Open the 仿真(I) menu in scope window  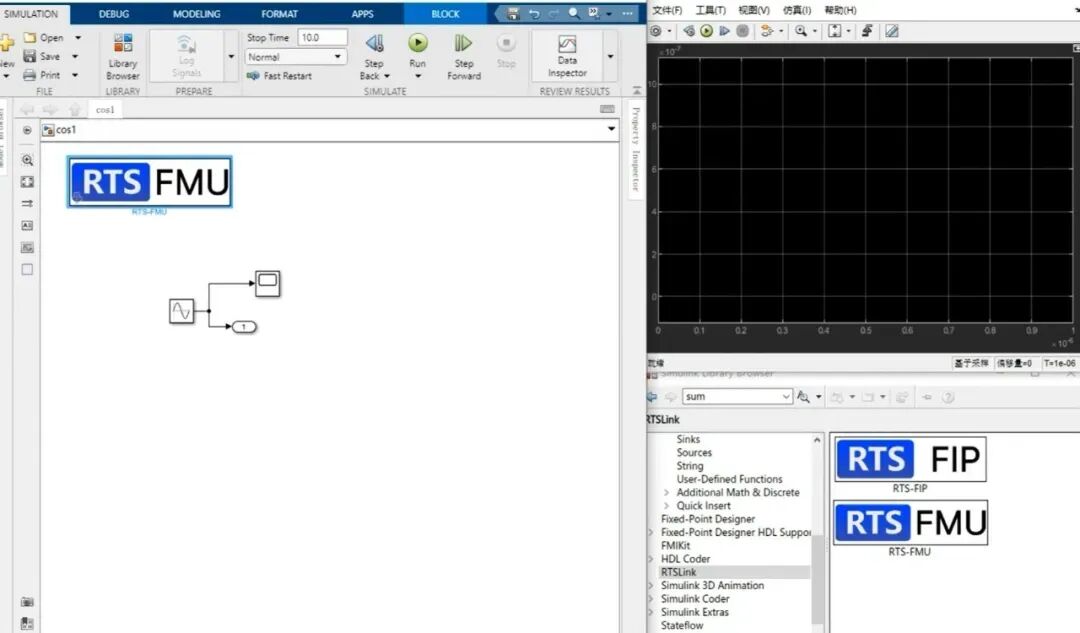pos(797,10)
